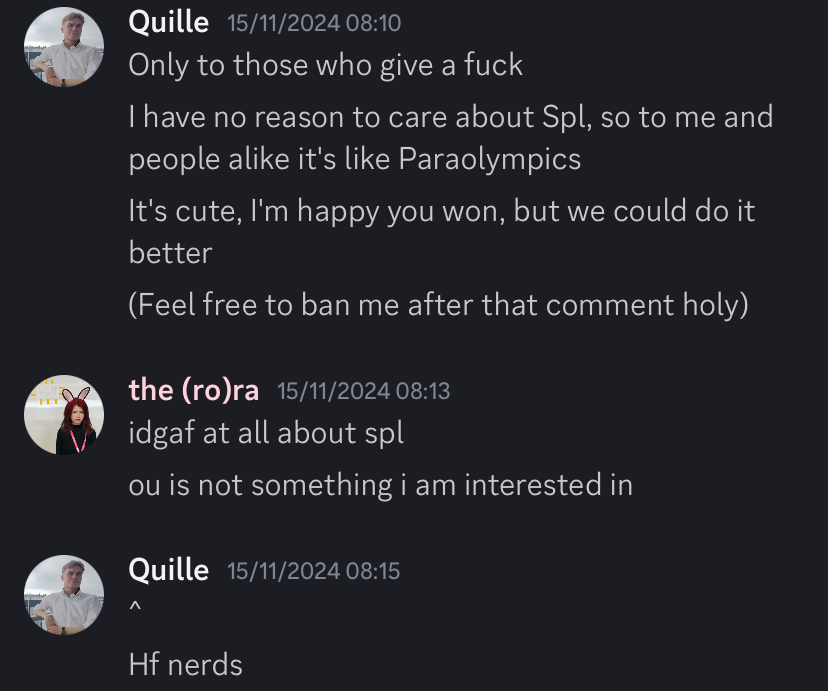Select the message 'Only to those who give'
This screenshot has width=828, height=691.
[325, 65]
